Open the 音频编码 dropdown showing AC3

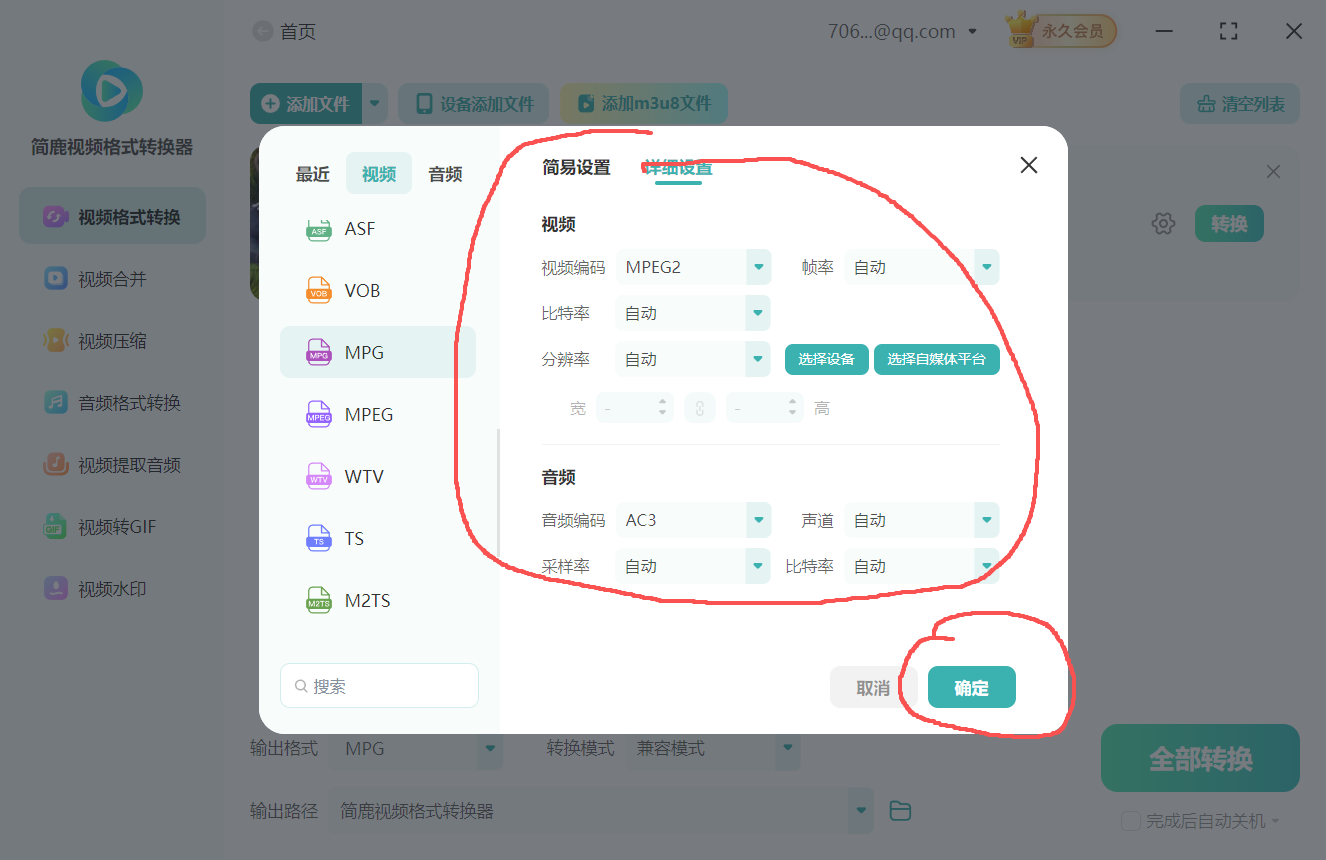[x=693, y=519]
